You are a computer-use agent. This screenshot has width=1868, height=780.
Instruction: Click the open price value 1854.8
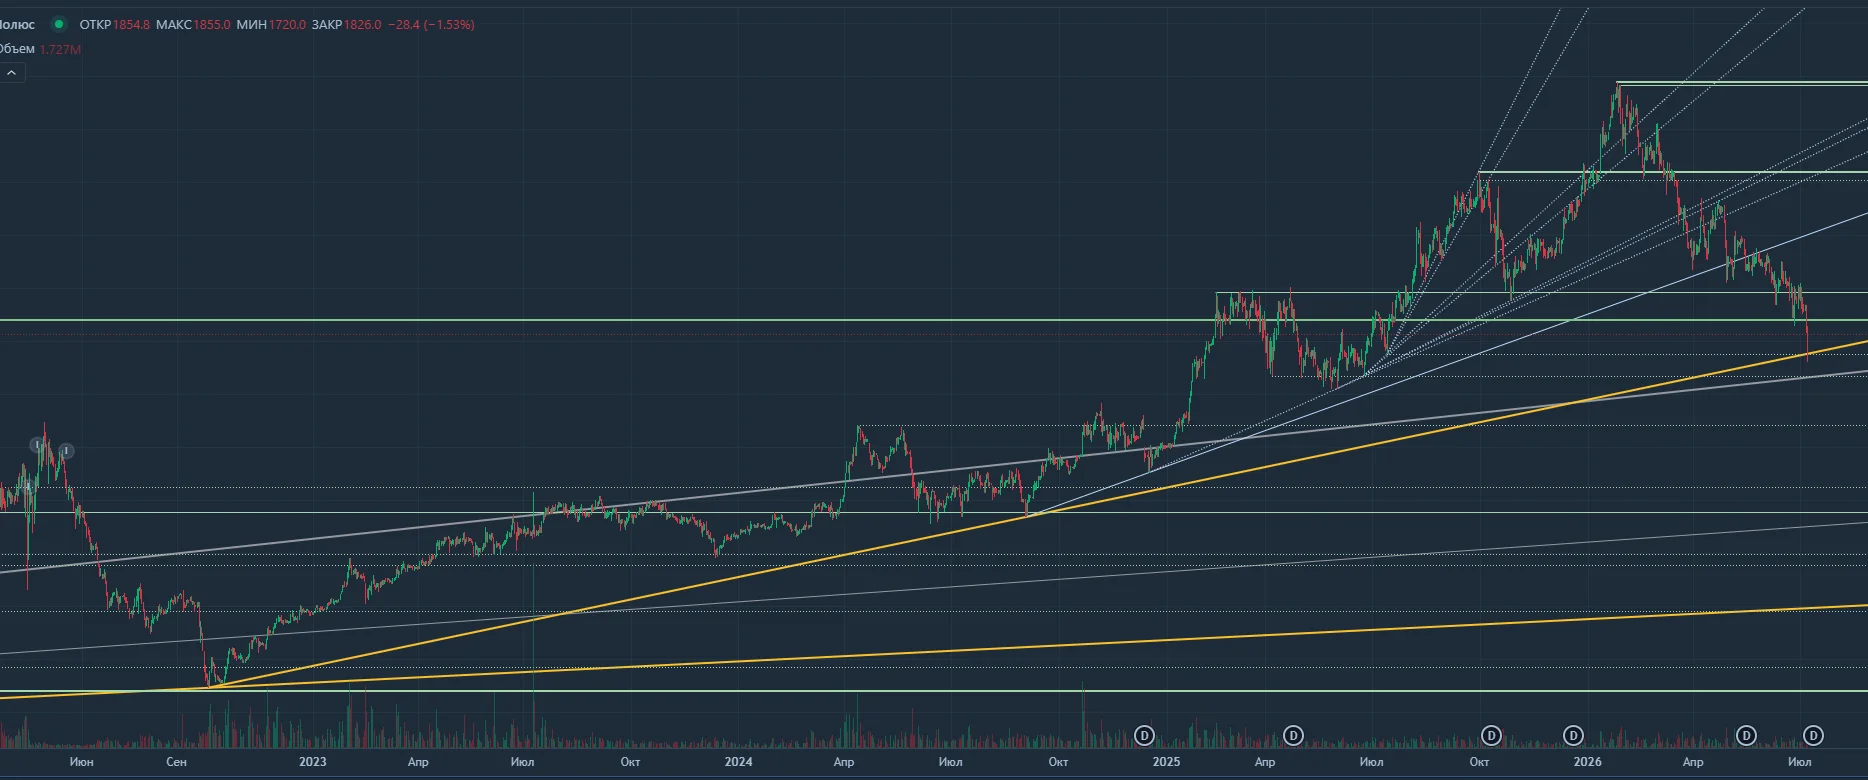tap(131, 24)
